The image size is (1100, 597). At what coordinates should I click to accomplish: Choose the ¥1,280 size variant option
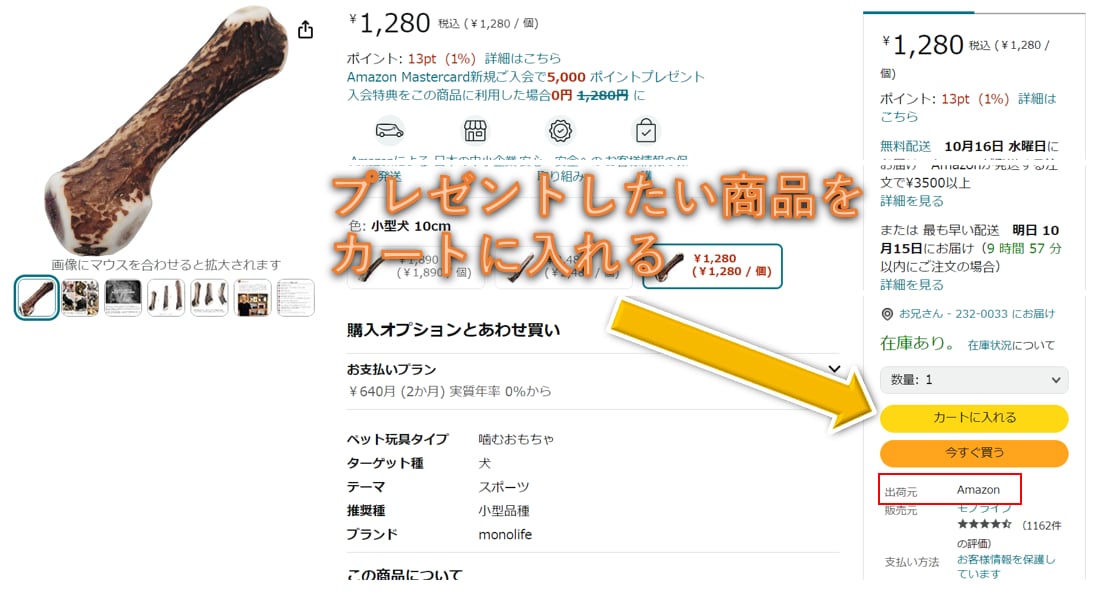[x=712, y=266]
